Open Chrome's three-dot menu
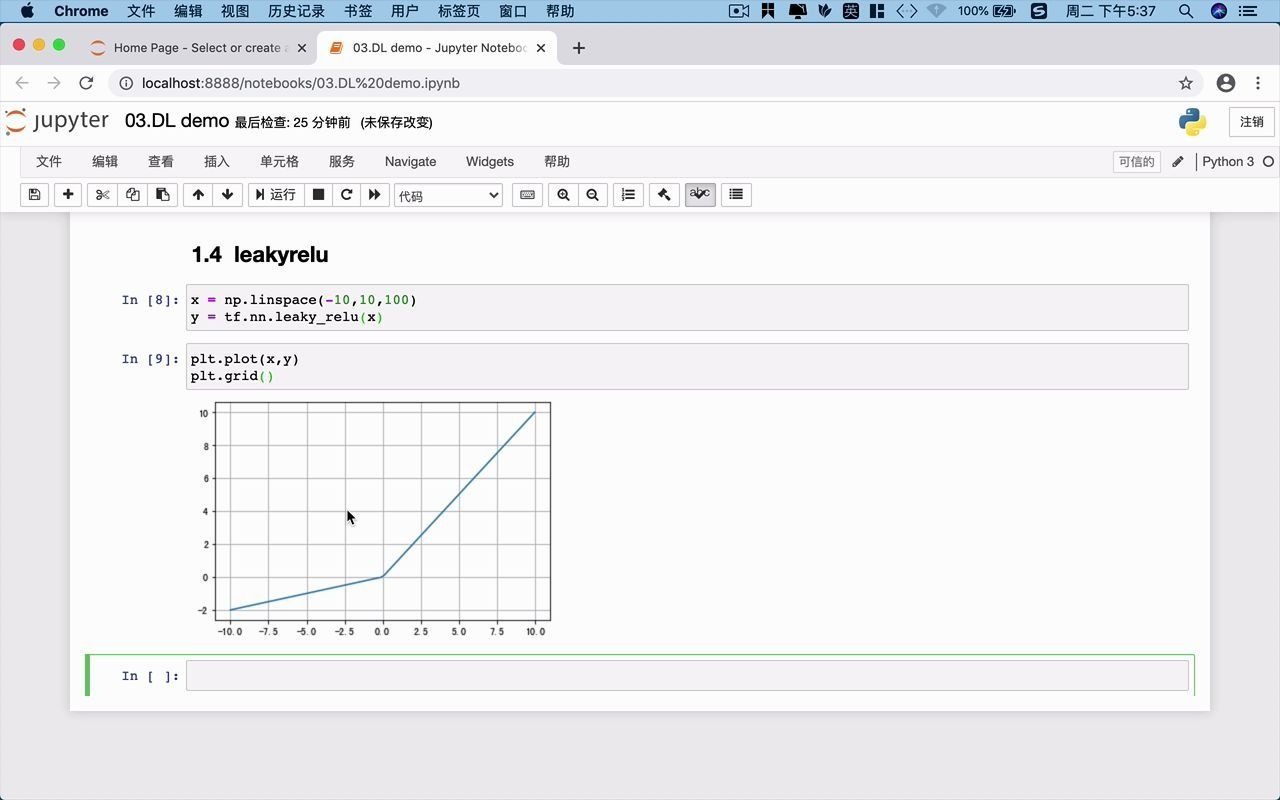 (x=1258, y=83)
